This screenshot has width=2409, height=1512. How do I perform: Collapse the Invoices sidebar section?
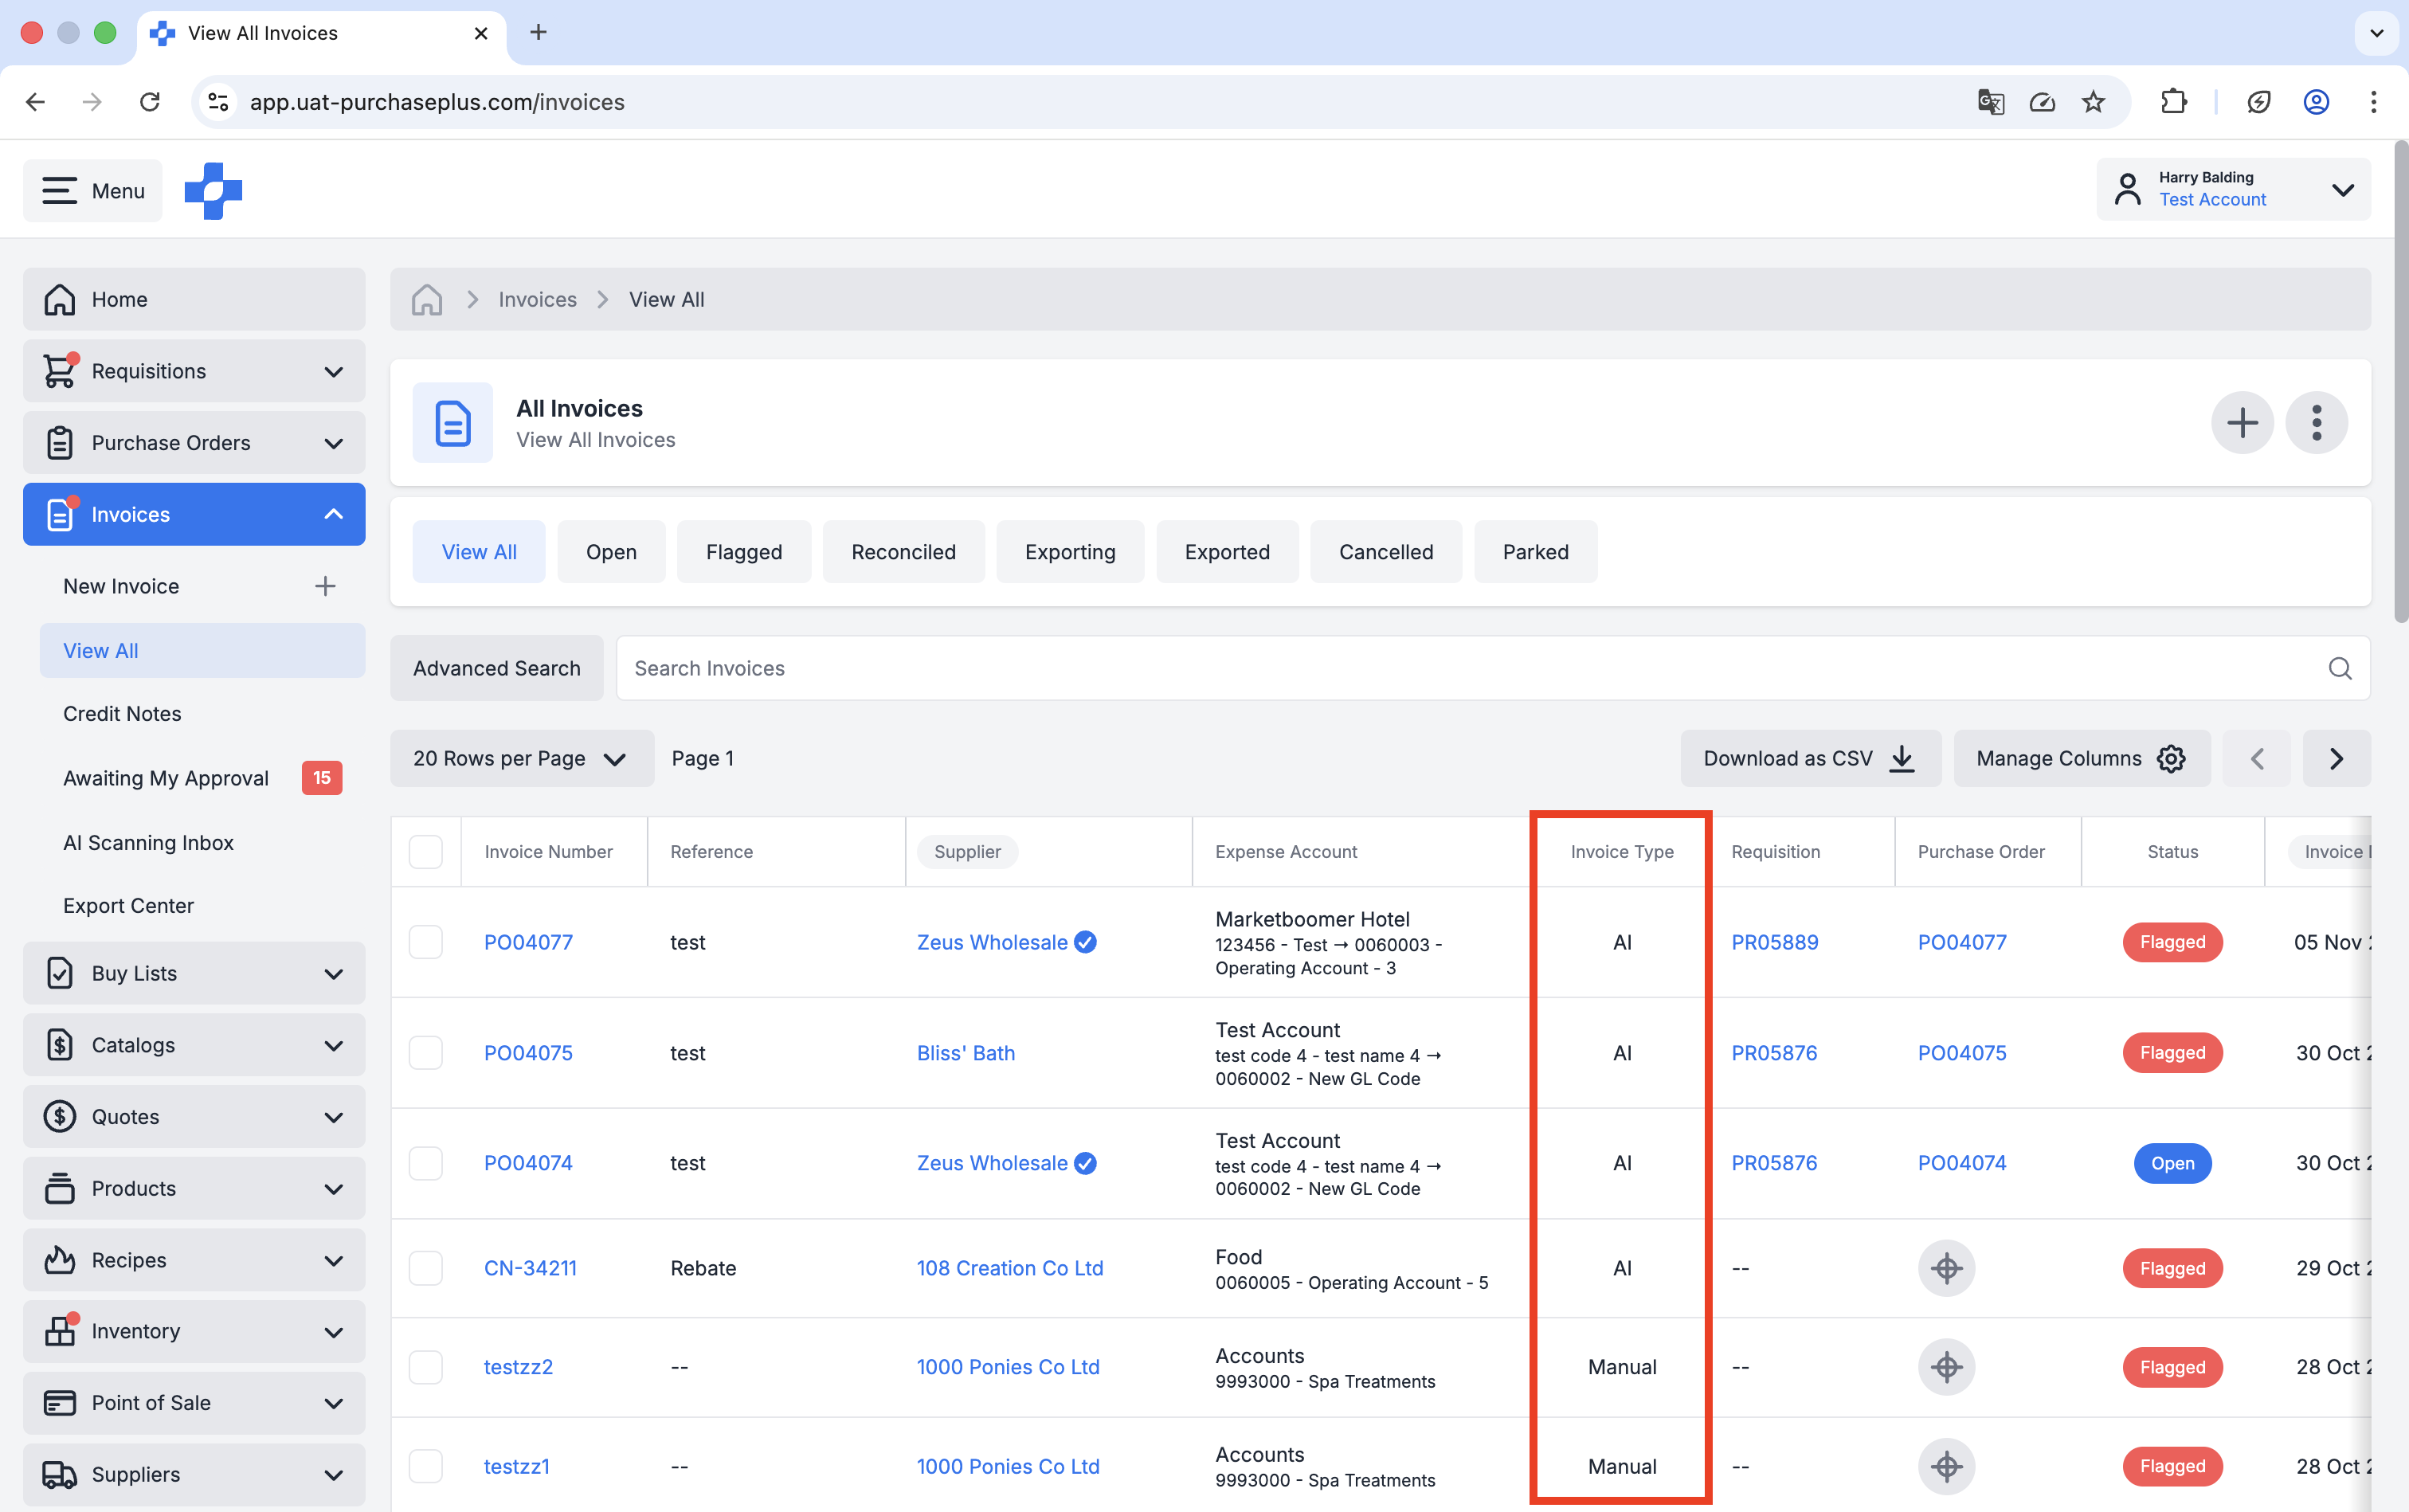(x=332, y=514)
